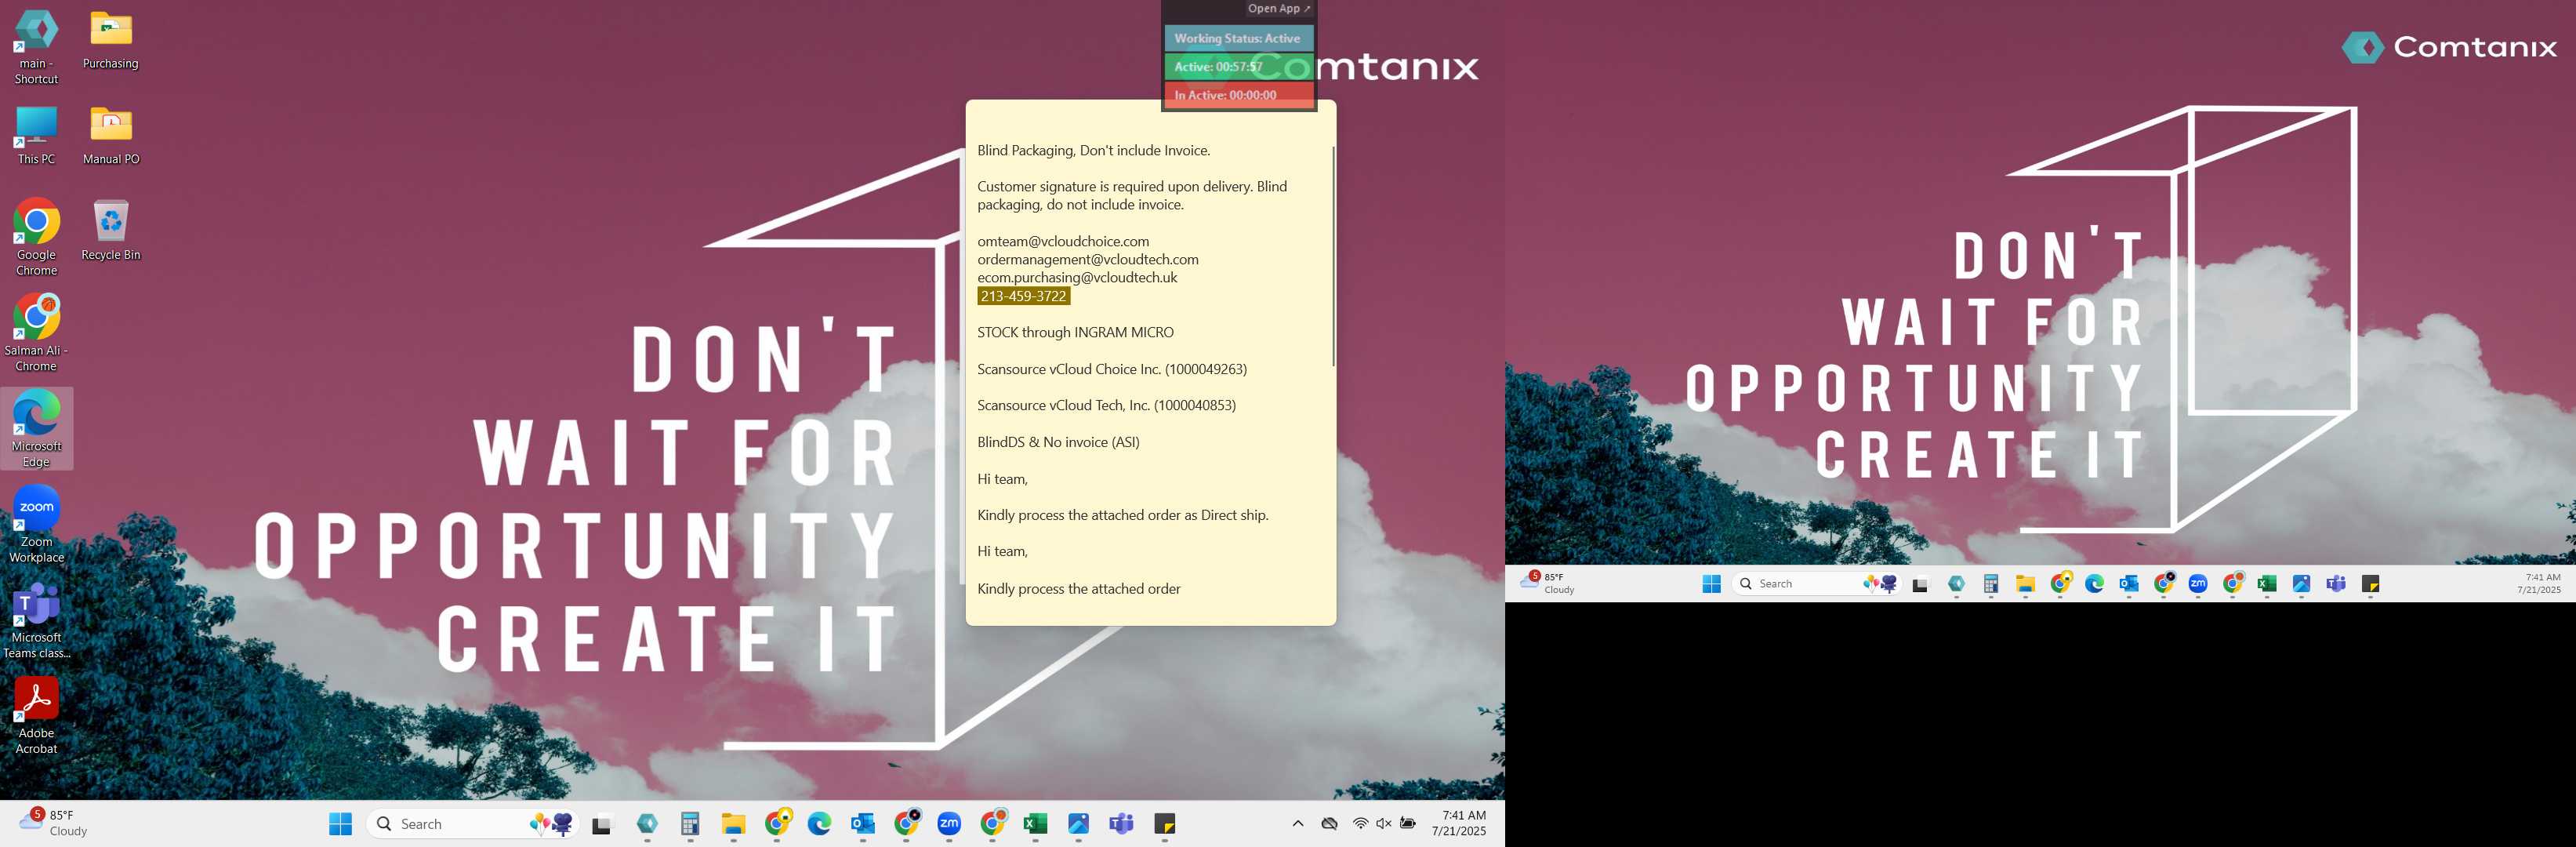Click the sticky note vertical scrollbar
The image size is (2576, 847).
pos(1332,257)
